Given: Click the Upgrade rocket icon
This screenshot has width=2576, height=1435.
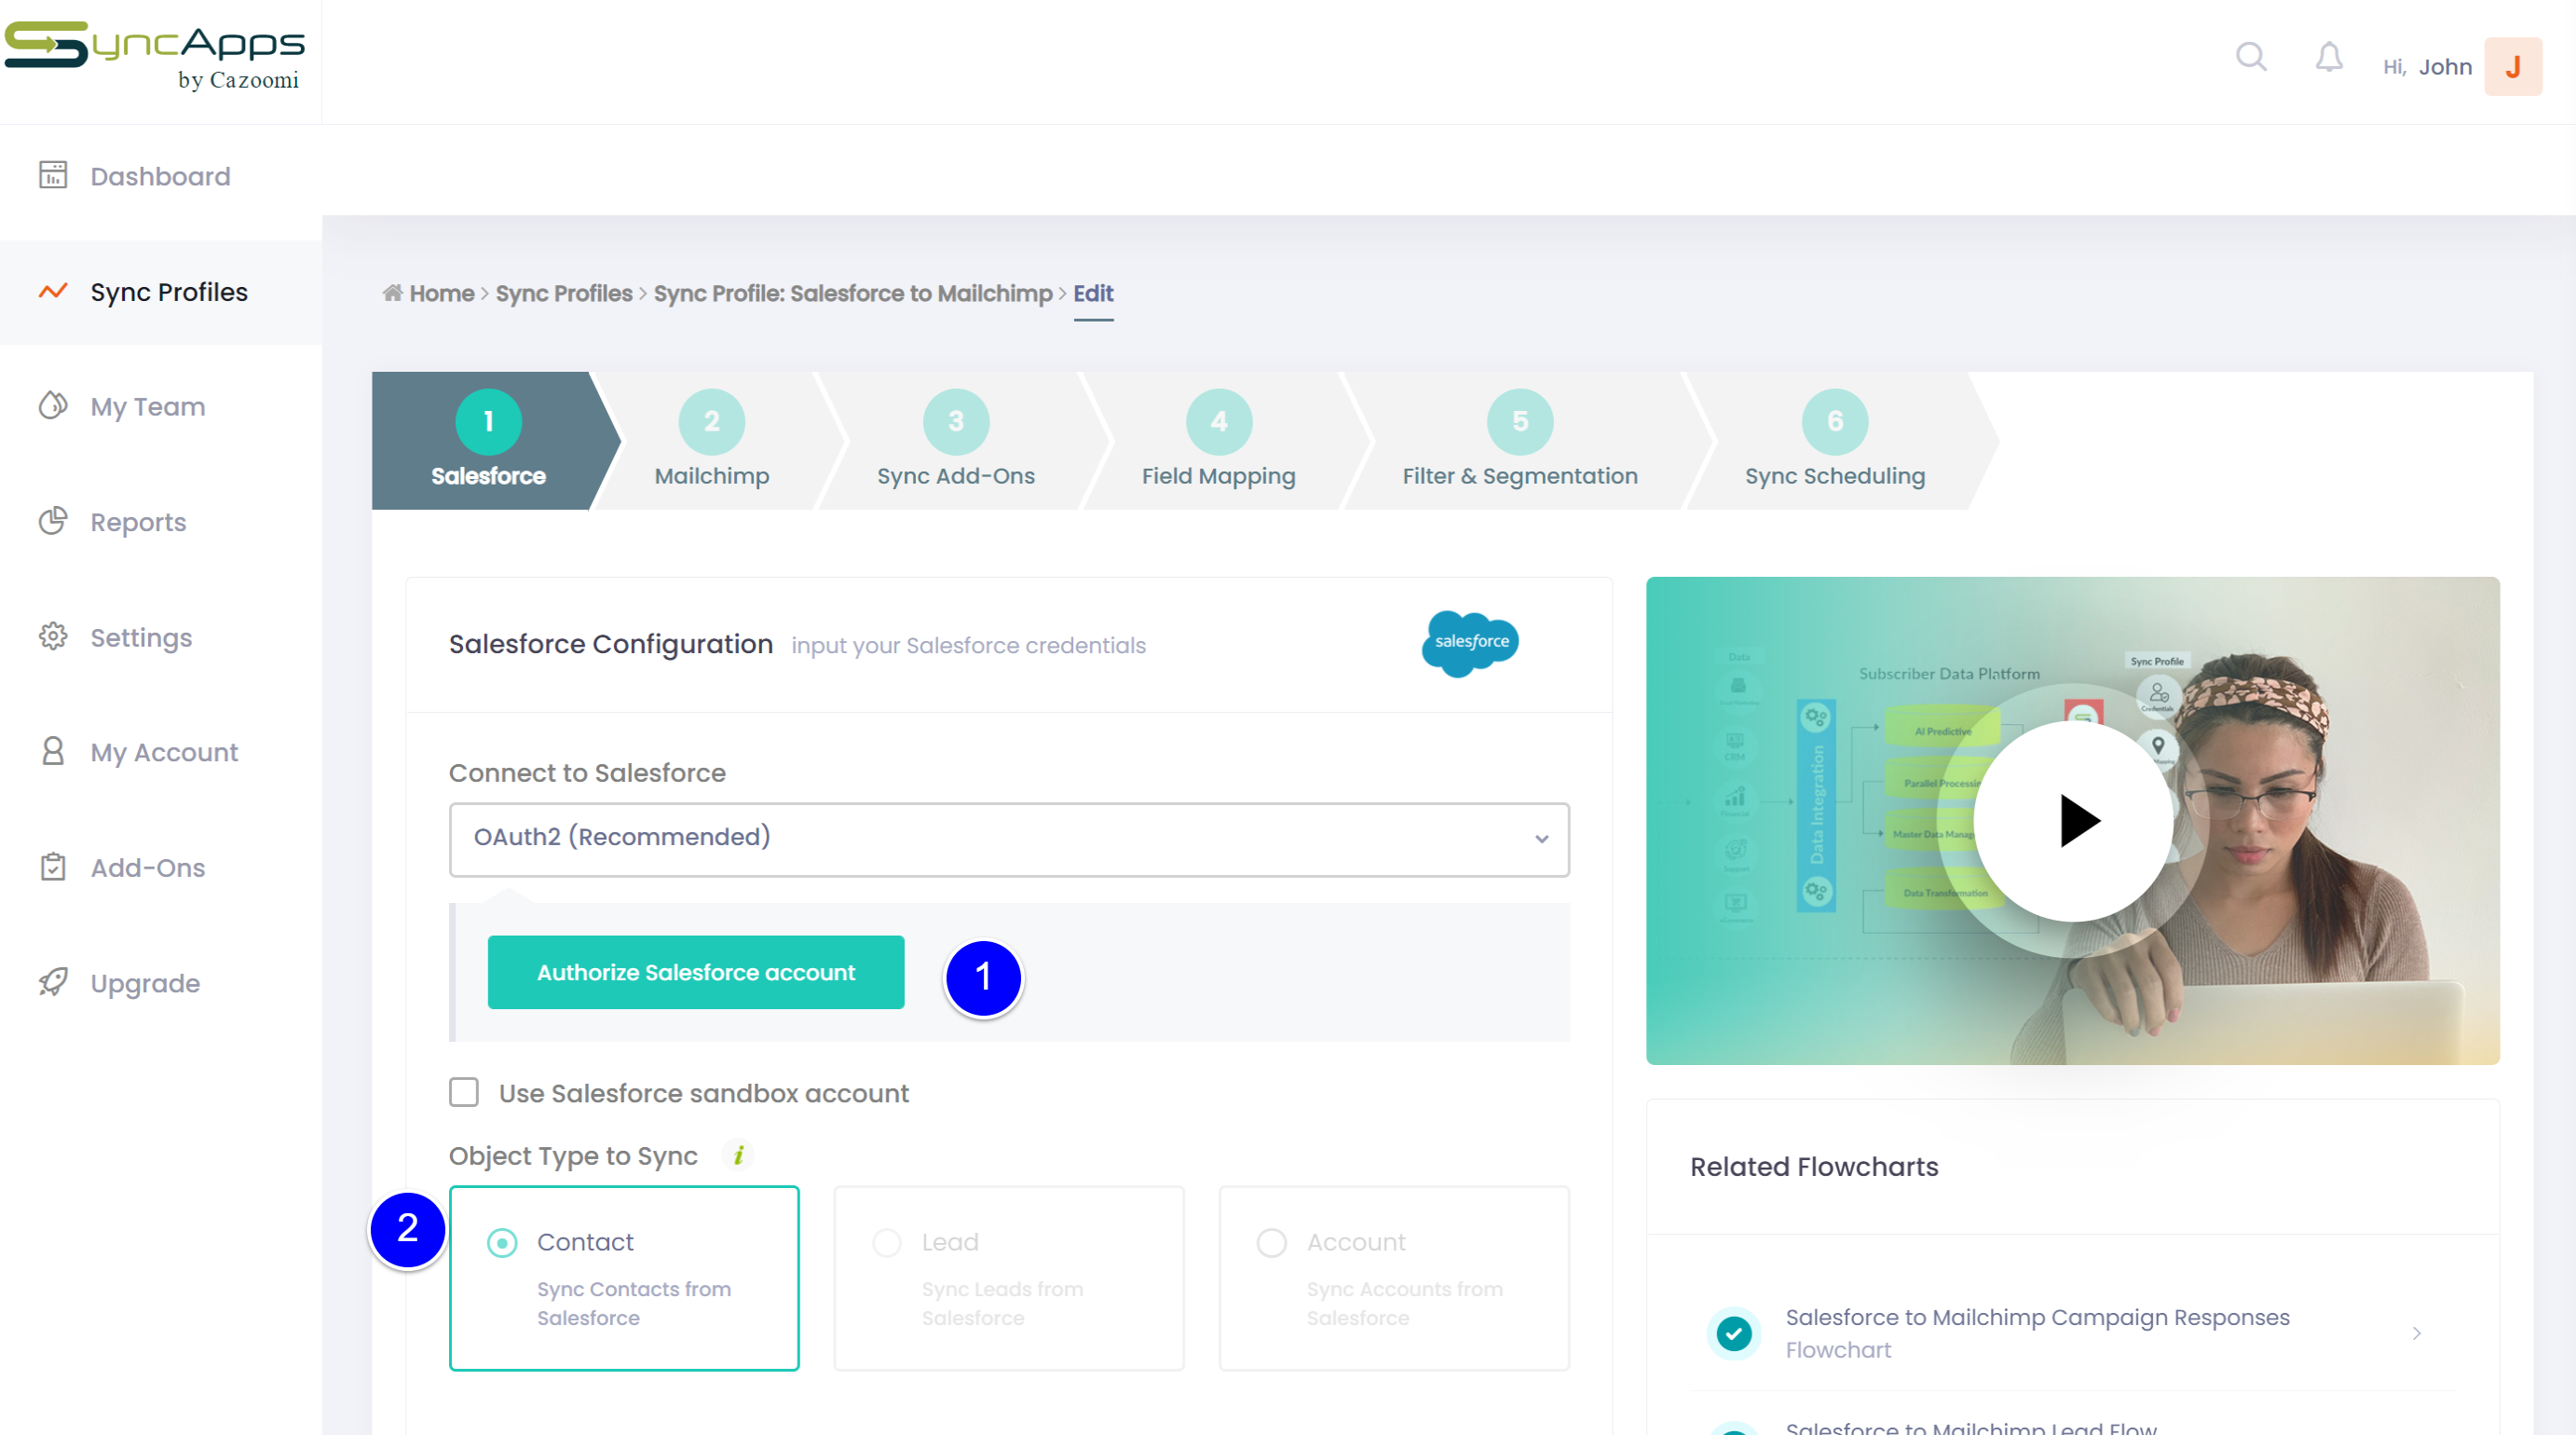Looking at the screenshot, I should click(53, 982).
